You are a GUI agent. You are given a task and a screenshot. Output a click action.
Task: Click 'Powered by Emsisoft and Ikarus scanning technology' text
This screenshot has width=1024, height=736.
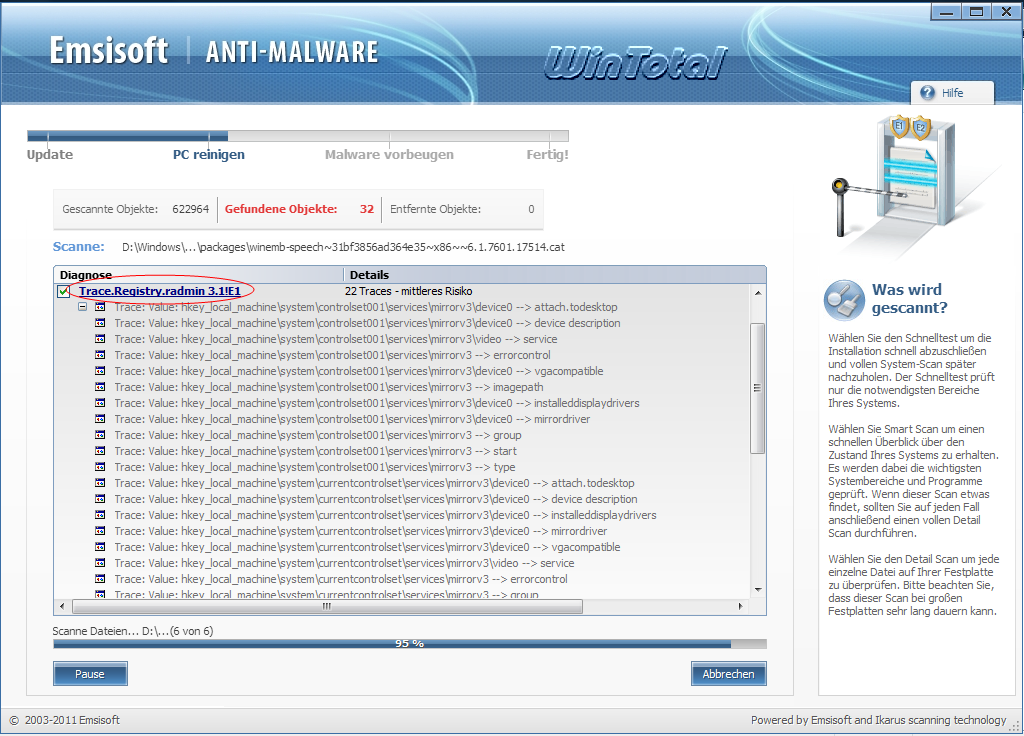coord(878,720)
